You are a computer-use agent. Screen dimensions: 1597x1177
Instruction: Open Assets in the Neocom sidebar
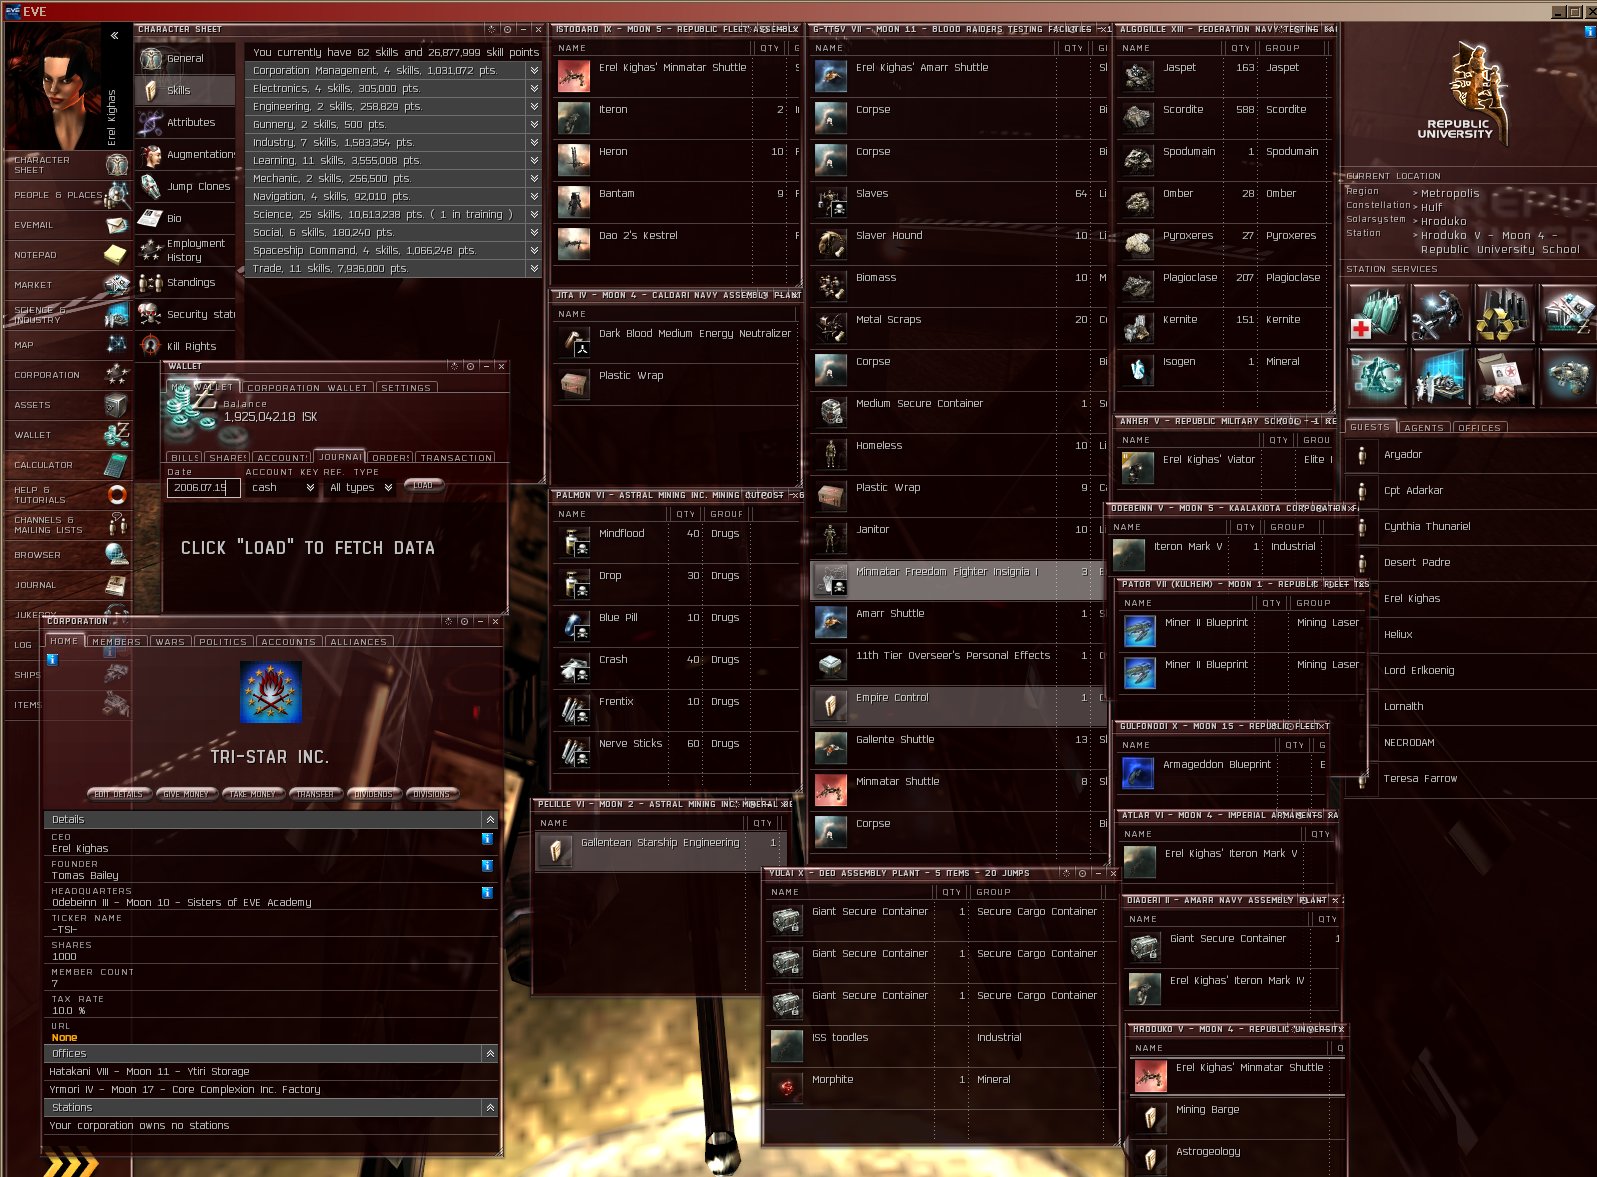pyautogui.click(x=68, y=405)
